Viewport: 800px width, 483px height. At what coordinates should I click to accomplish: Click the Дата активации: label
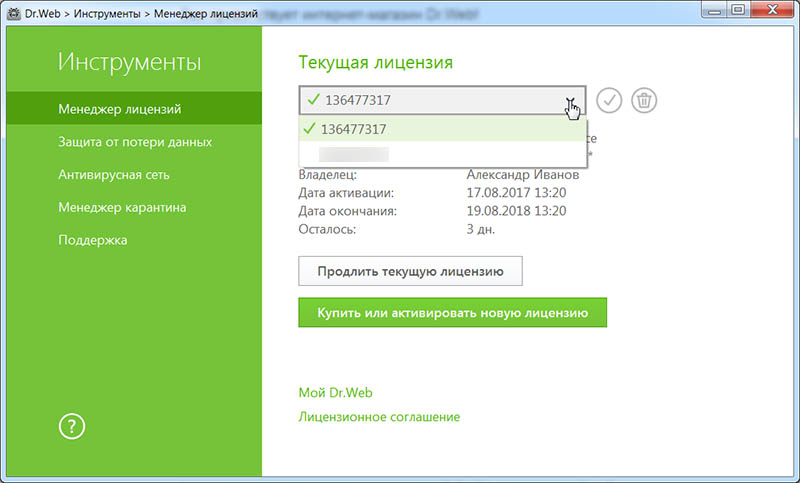pyautogui.click(x=346, y=193)
